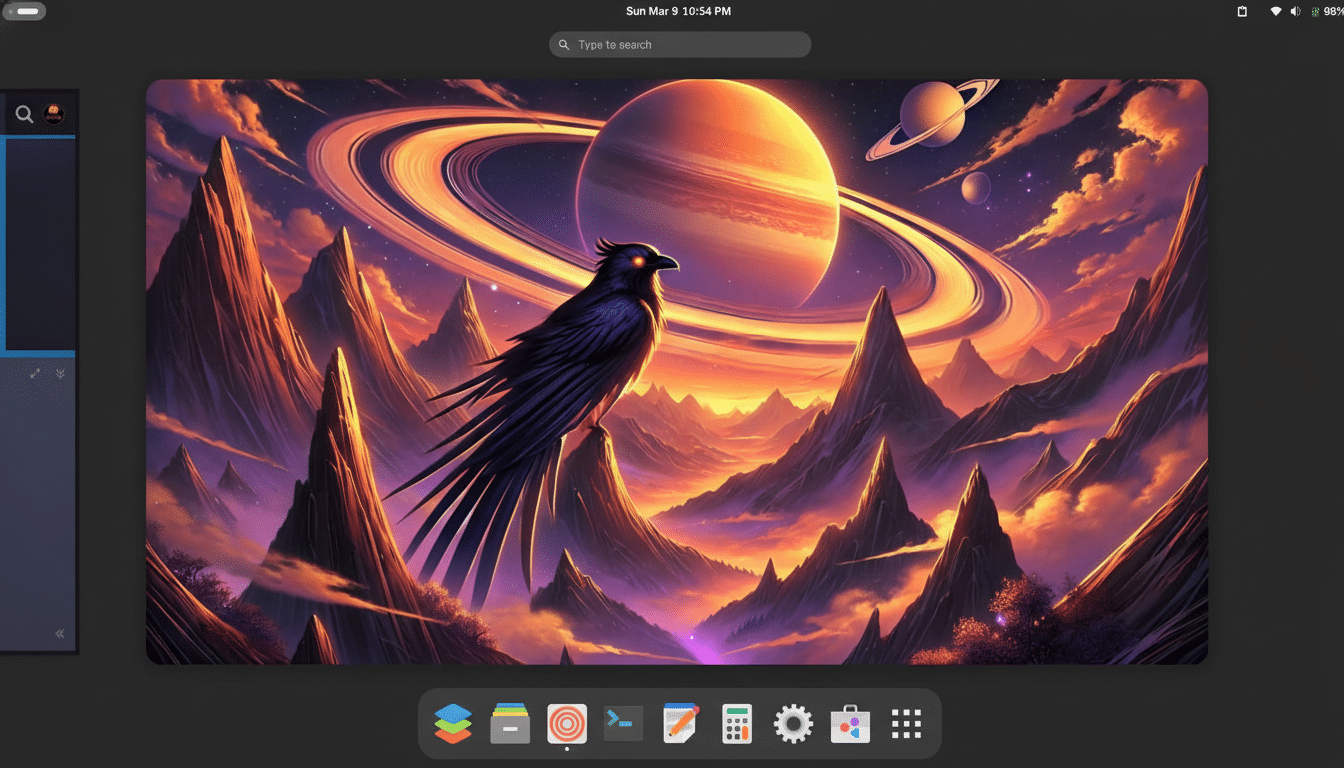Mute audio via the speaker tray icon

pos(1294,11)
